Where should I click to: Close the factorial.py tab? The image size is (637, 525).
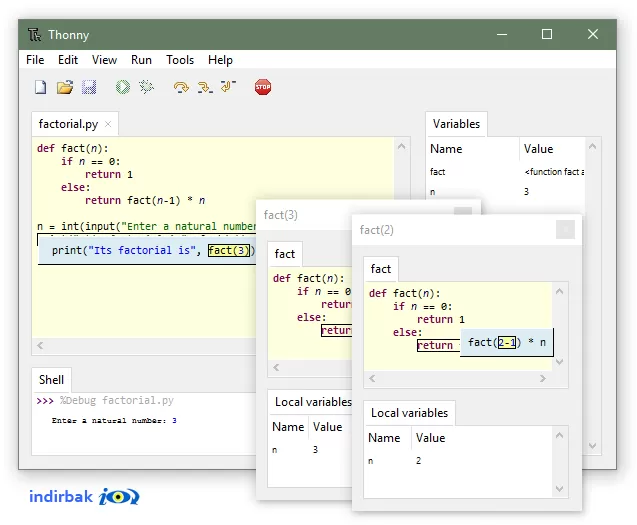tap(108, 124)
